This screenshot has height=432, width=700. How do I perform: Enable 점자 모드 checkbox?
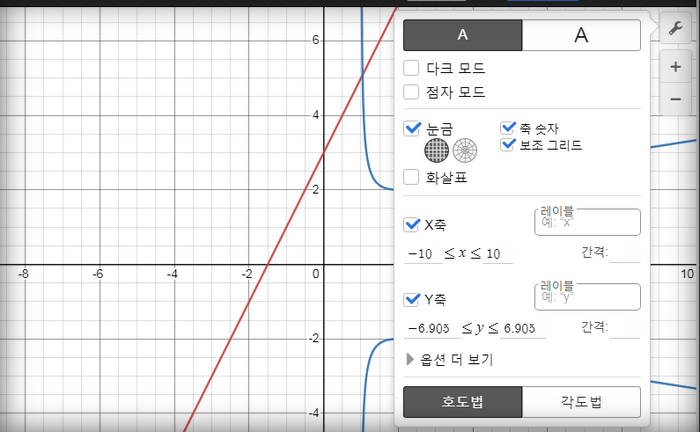[x=411, y=92]
